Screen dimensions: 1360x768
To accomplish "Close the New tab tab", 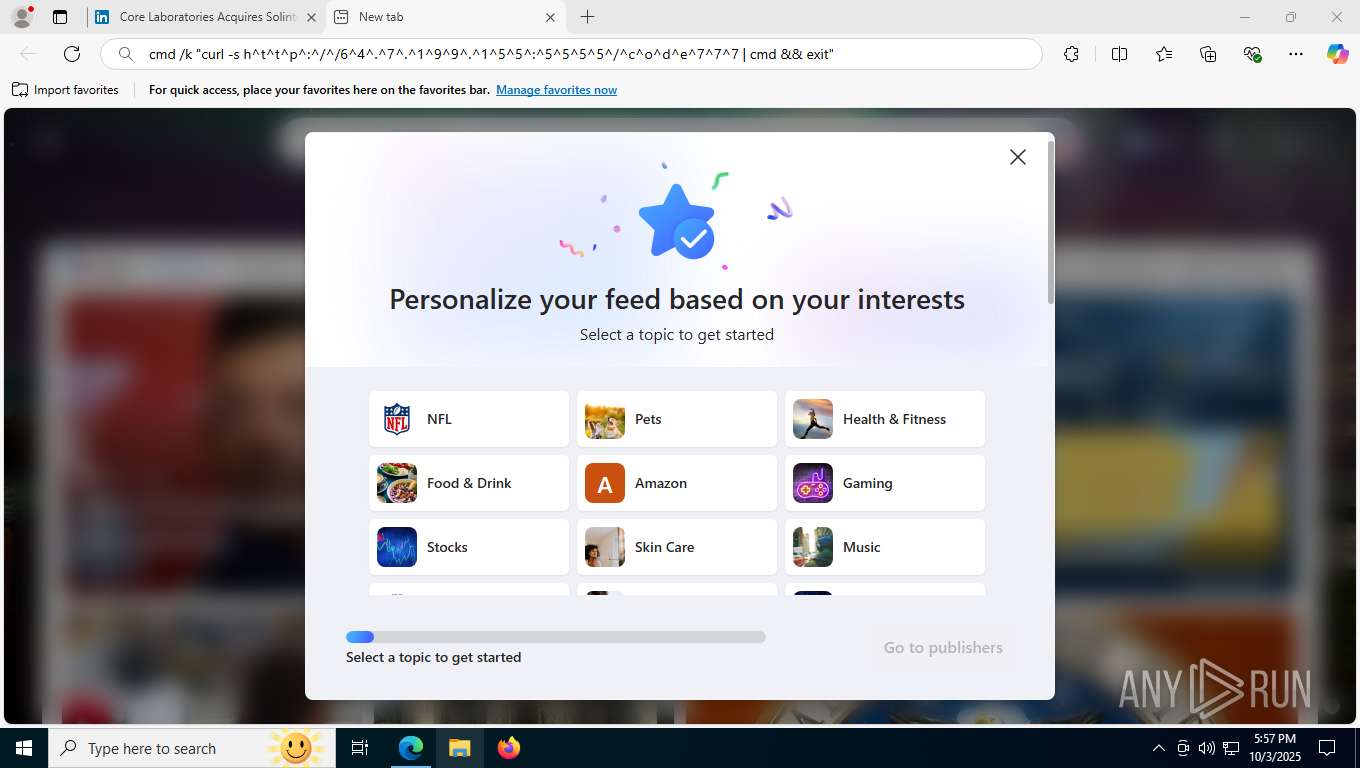I will pos(550,17).
